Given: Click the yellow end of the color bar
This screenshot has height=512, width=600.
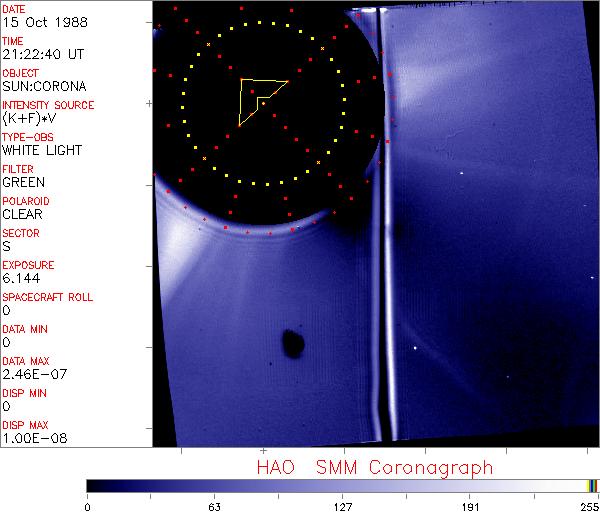Looking at the screenshot, I should tap(589, 486).
